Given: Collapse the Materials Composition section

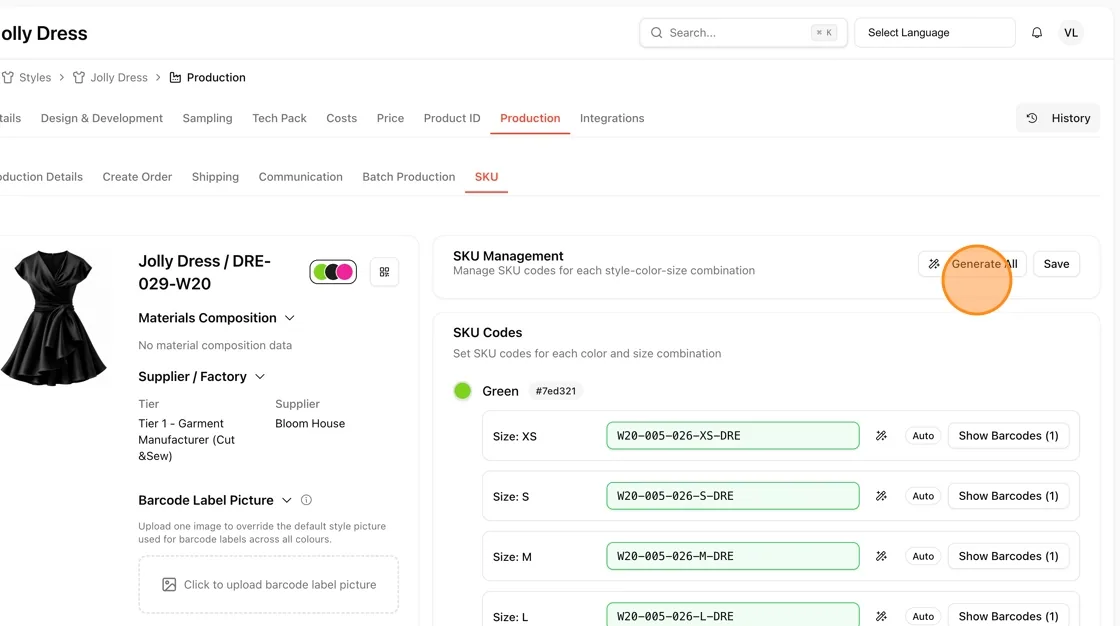Looking at the screenshot, I should click(x=289, y=318).
